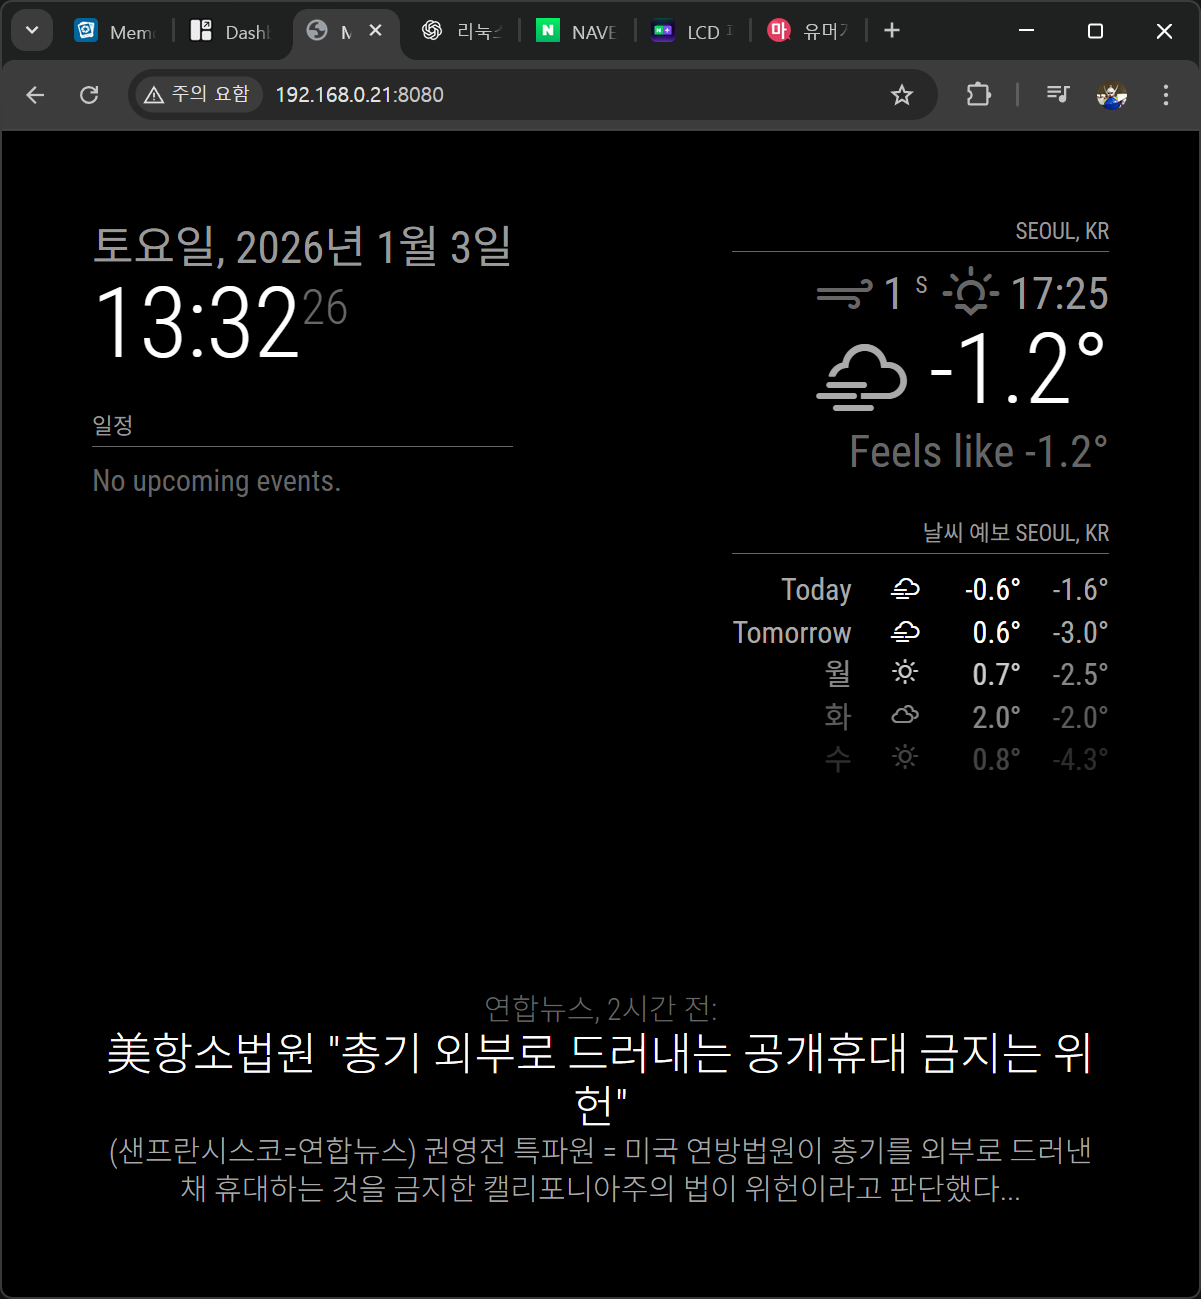Open a new browser tab
This screenshot has width=1201, height=1299.
[892, 31]
